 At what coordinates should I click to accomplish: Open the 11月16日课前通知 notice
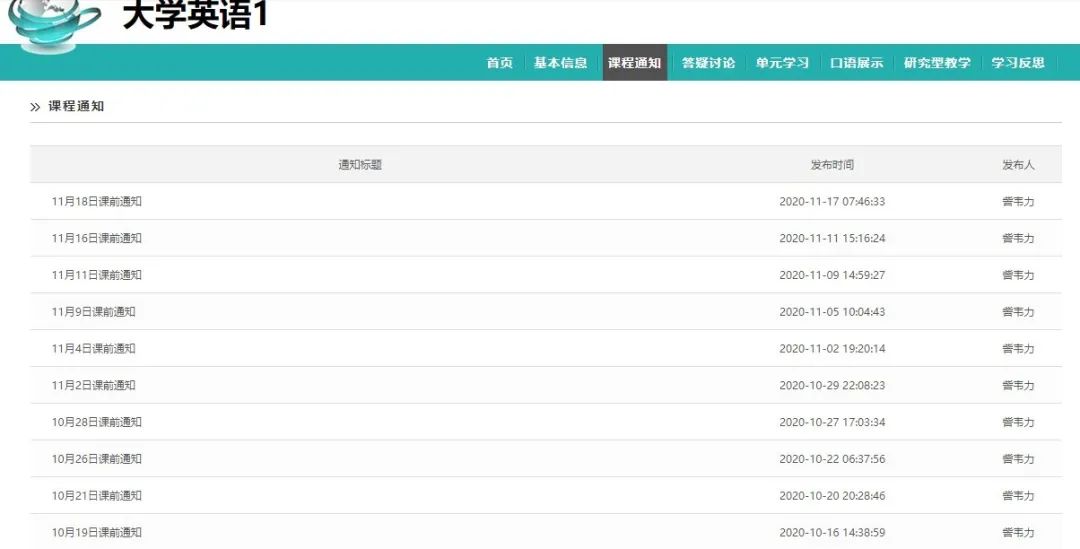(97, 238)
